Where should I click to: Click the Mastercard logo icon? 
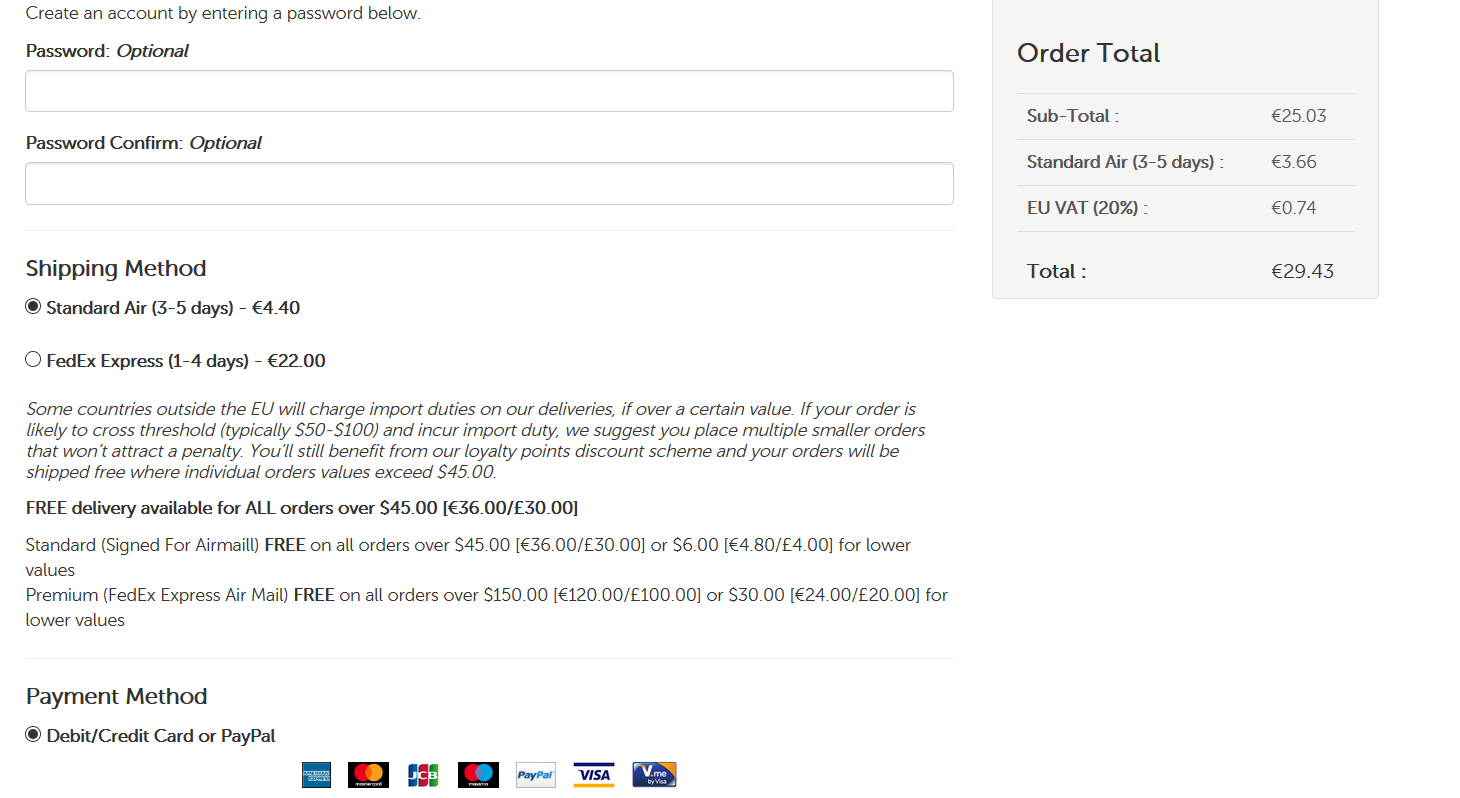pos(368,775)
